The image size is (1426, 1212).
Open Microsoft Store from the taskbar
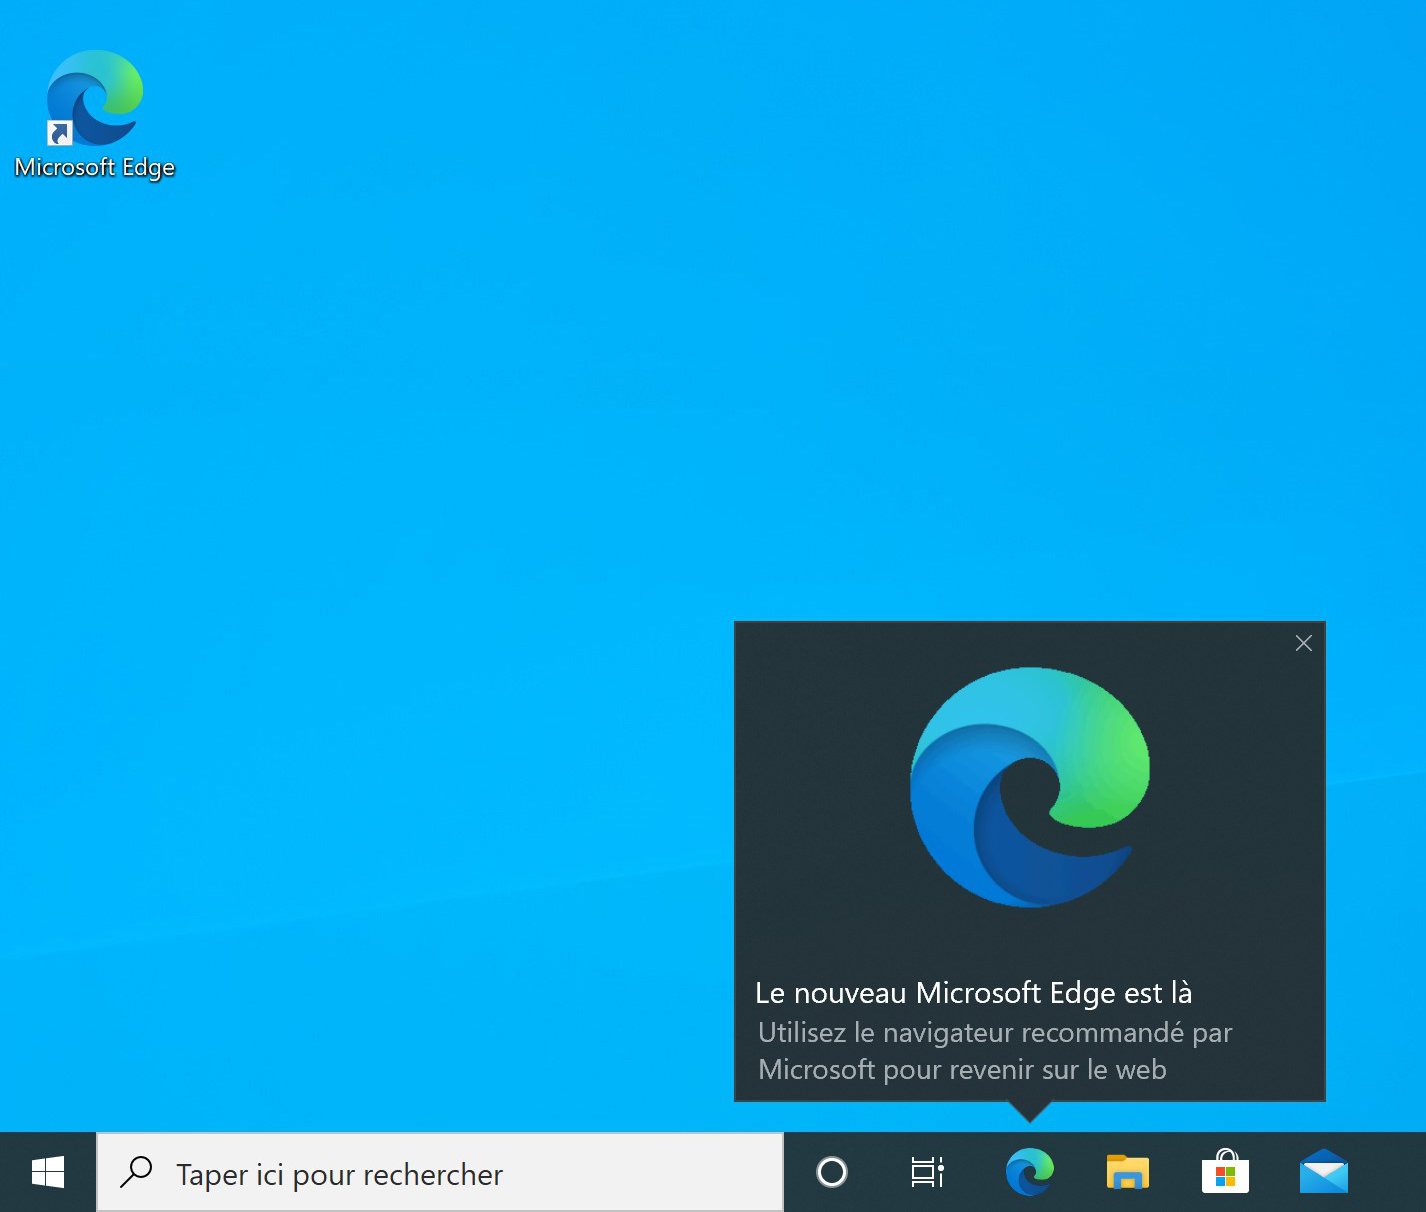pos(1225,1171)
